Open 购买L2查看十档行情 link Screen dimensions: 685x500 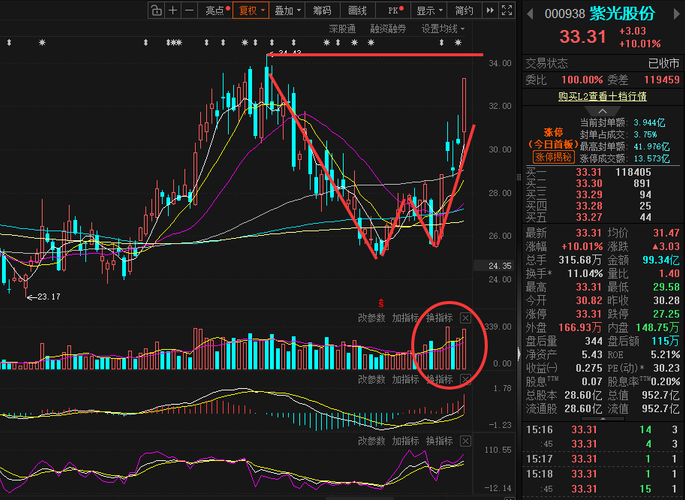pos(602,96)
